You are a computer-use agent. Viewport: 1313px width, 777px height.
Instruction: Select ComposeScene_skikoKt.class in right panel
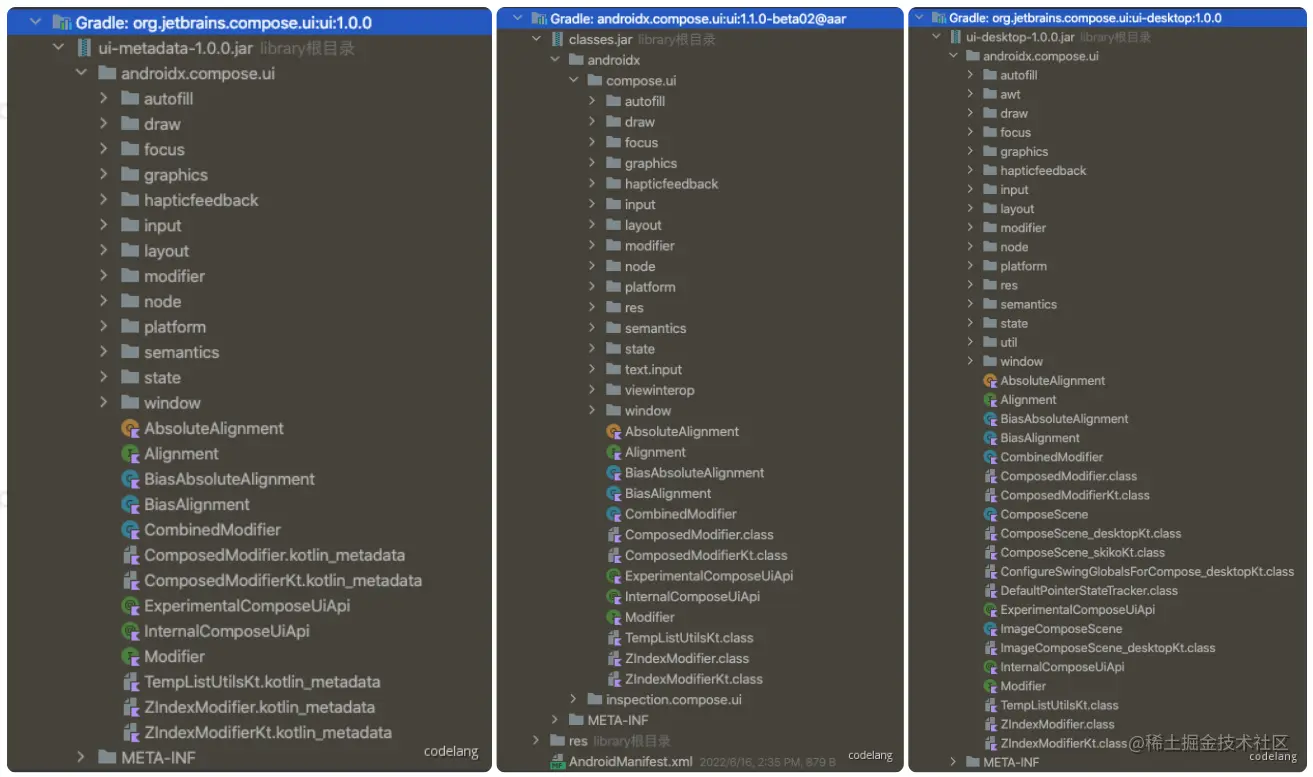tap(1083, 553)
